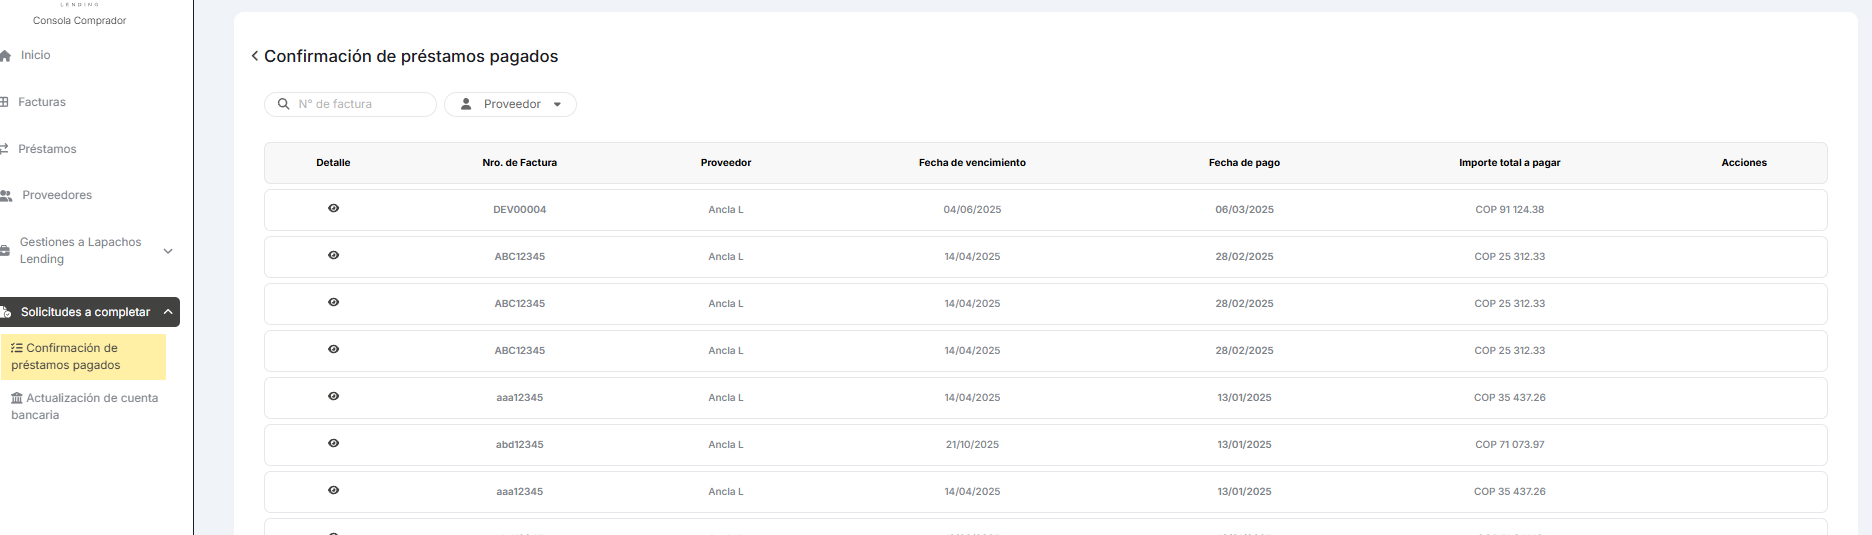
Task: Click the Inicio home icon
Action: (6, 56)
